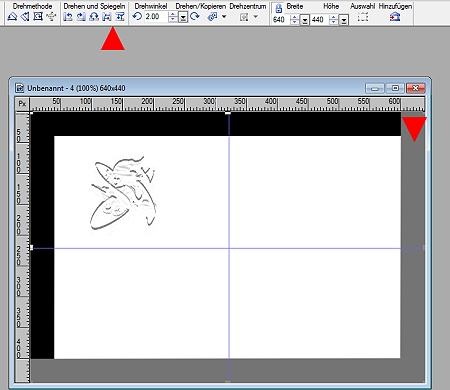This screenshot has height=390, width=450.
Task: Open the Höhe slider dropdown
Action: coord(344,21)
